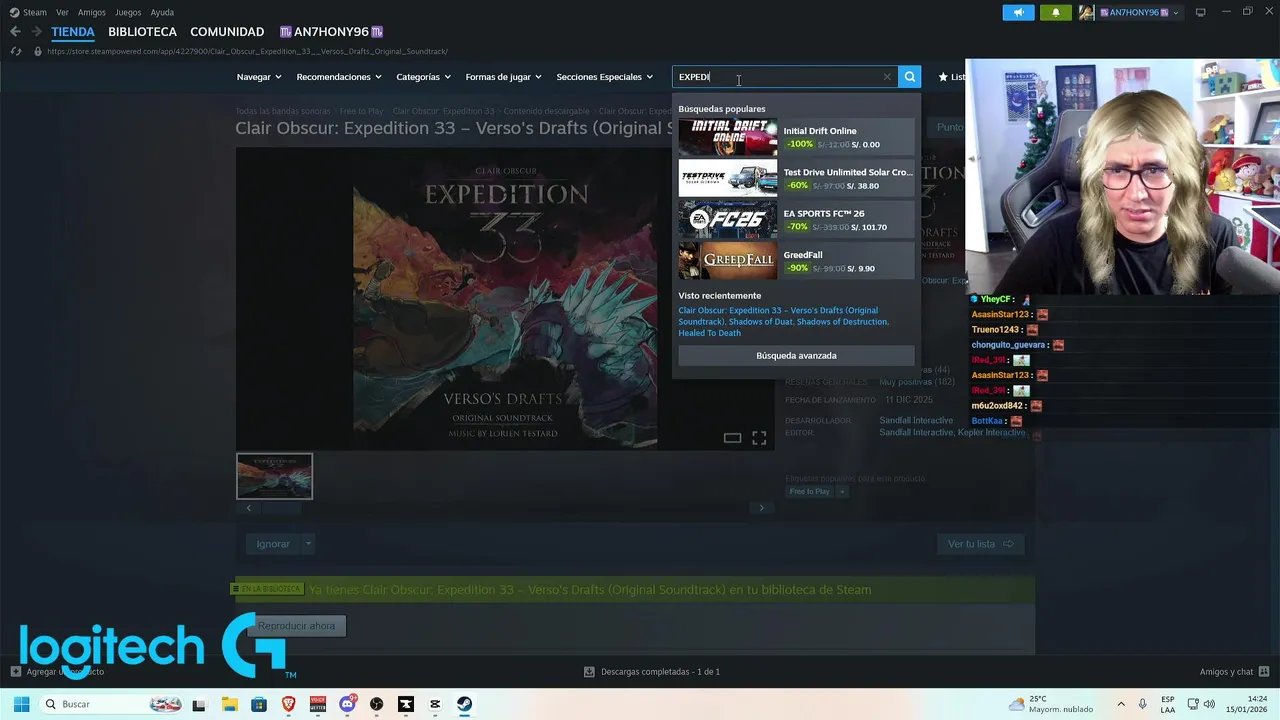Open recently viewed Healed To Death link

pyautogui.click(x=709, y=333)
